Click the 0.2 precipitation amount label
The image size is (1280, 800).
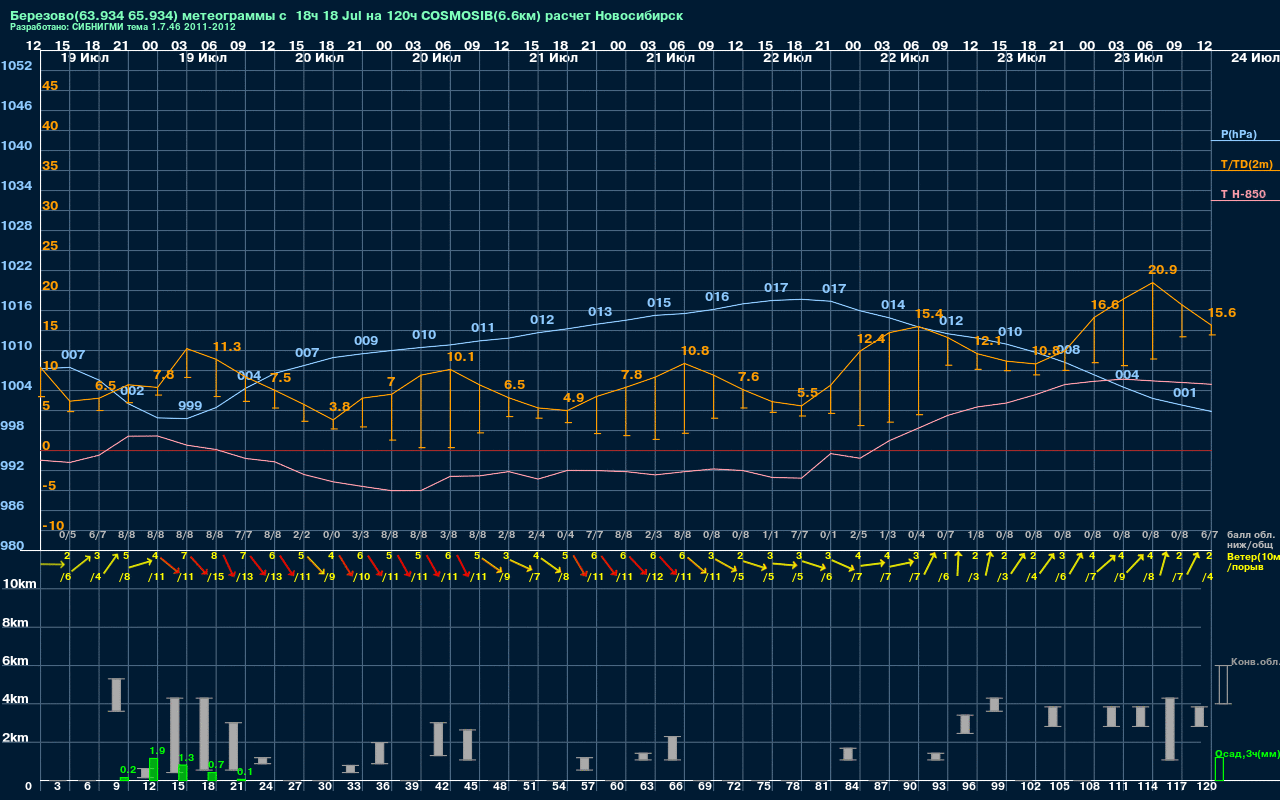coord(128,769)
